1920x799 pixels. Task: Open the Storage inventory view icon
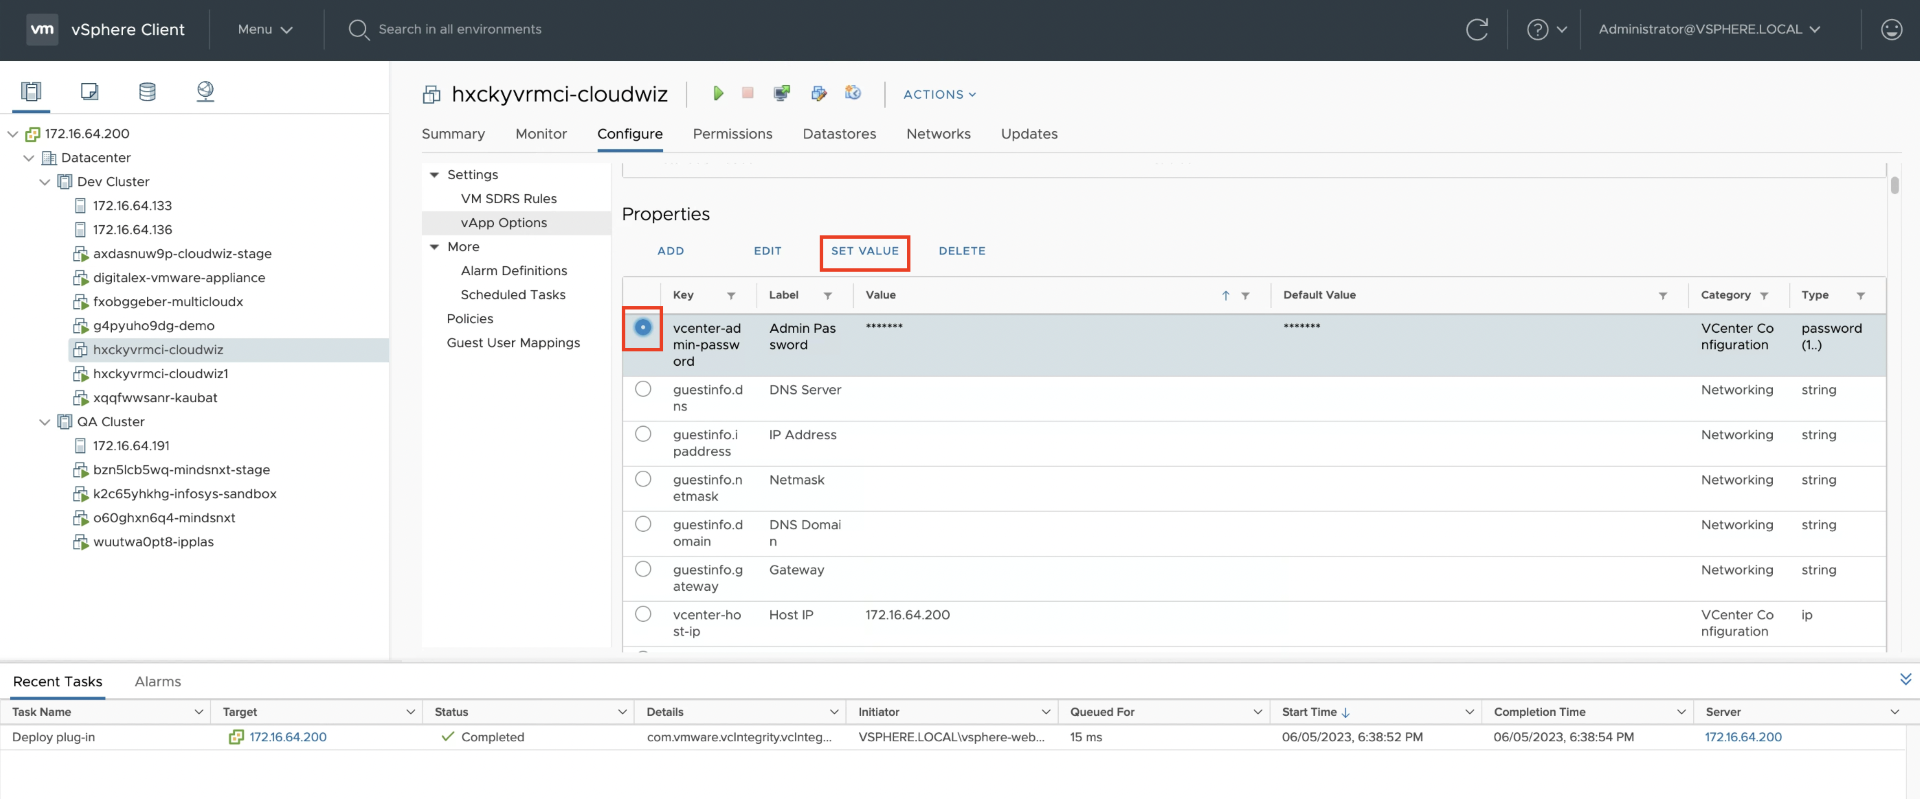147,92
